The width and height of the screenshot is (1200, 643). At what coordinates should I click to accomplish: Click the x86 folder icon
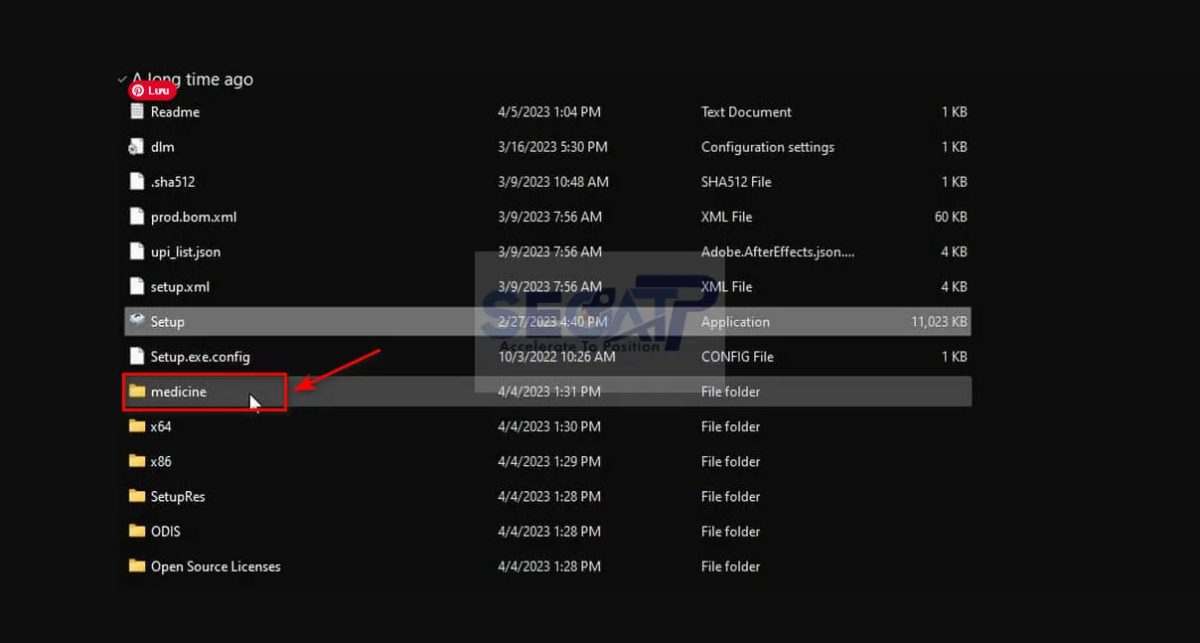pos(137,461)
